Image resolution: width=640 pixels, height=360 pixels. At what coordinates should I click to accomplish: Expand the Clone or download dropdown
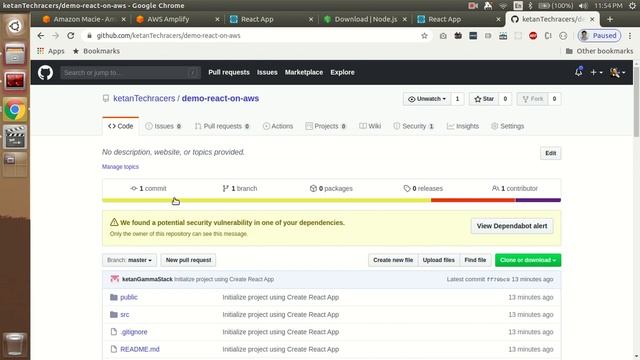coord(528,260)
